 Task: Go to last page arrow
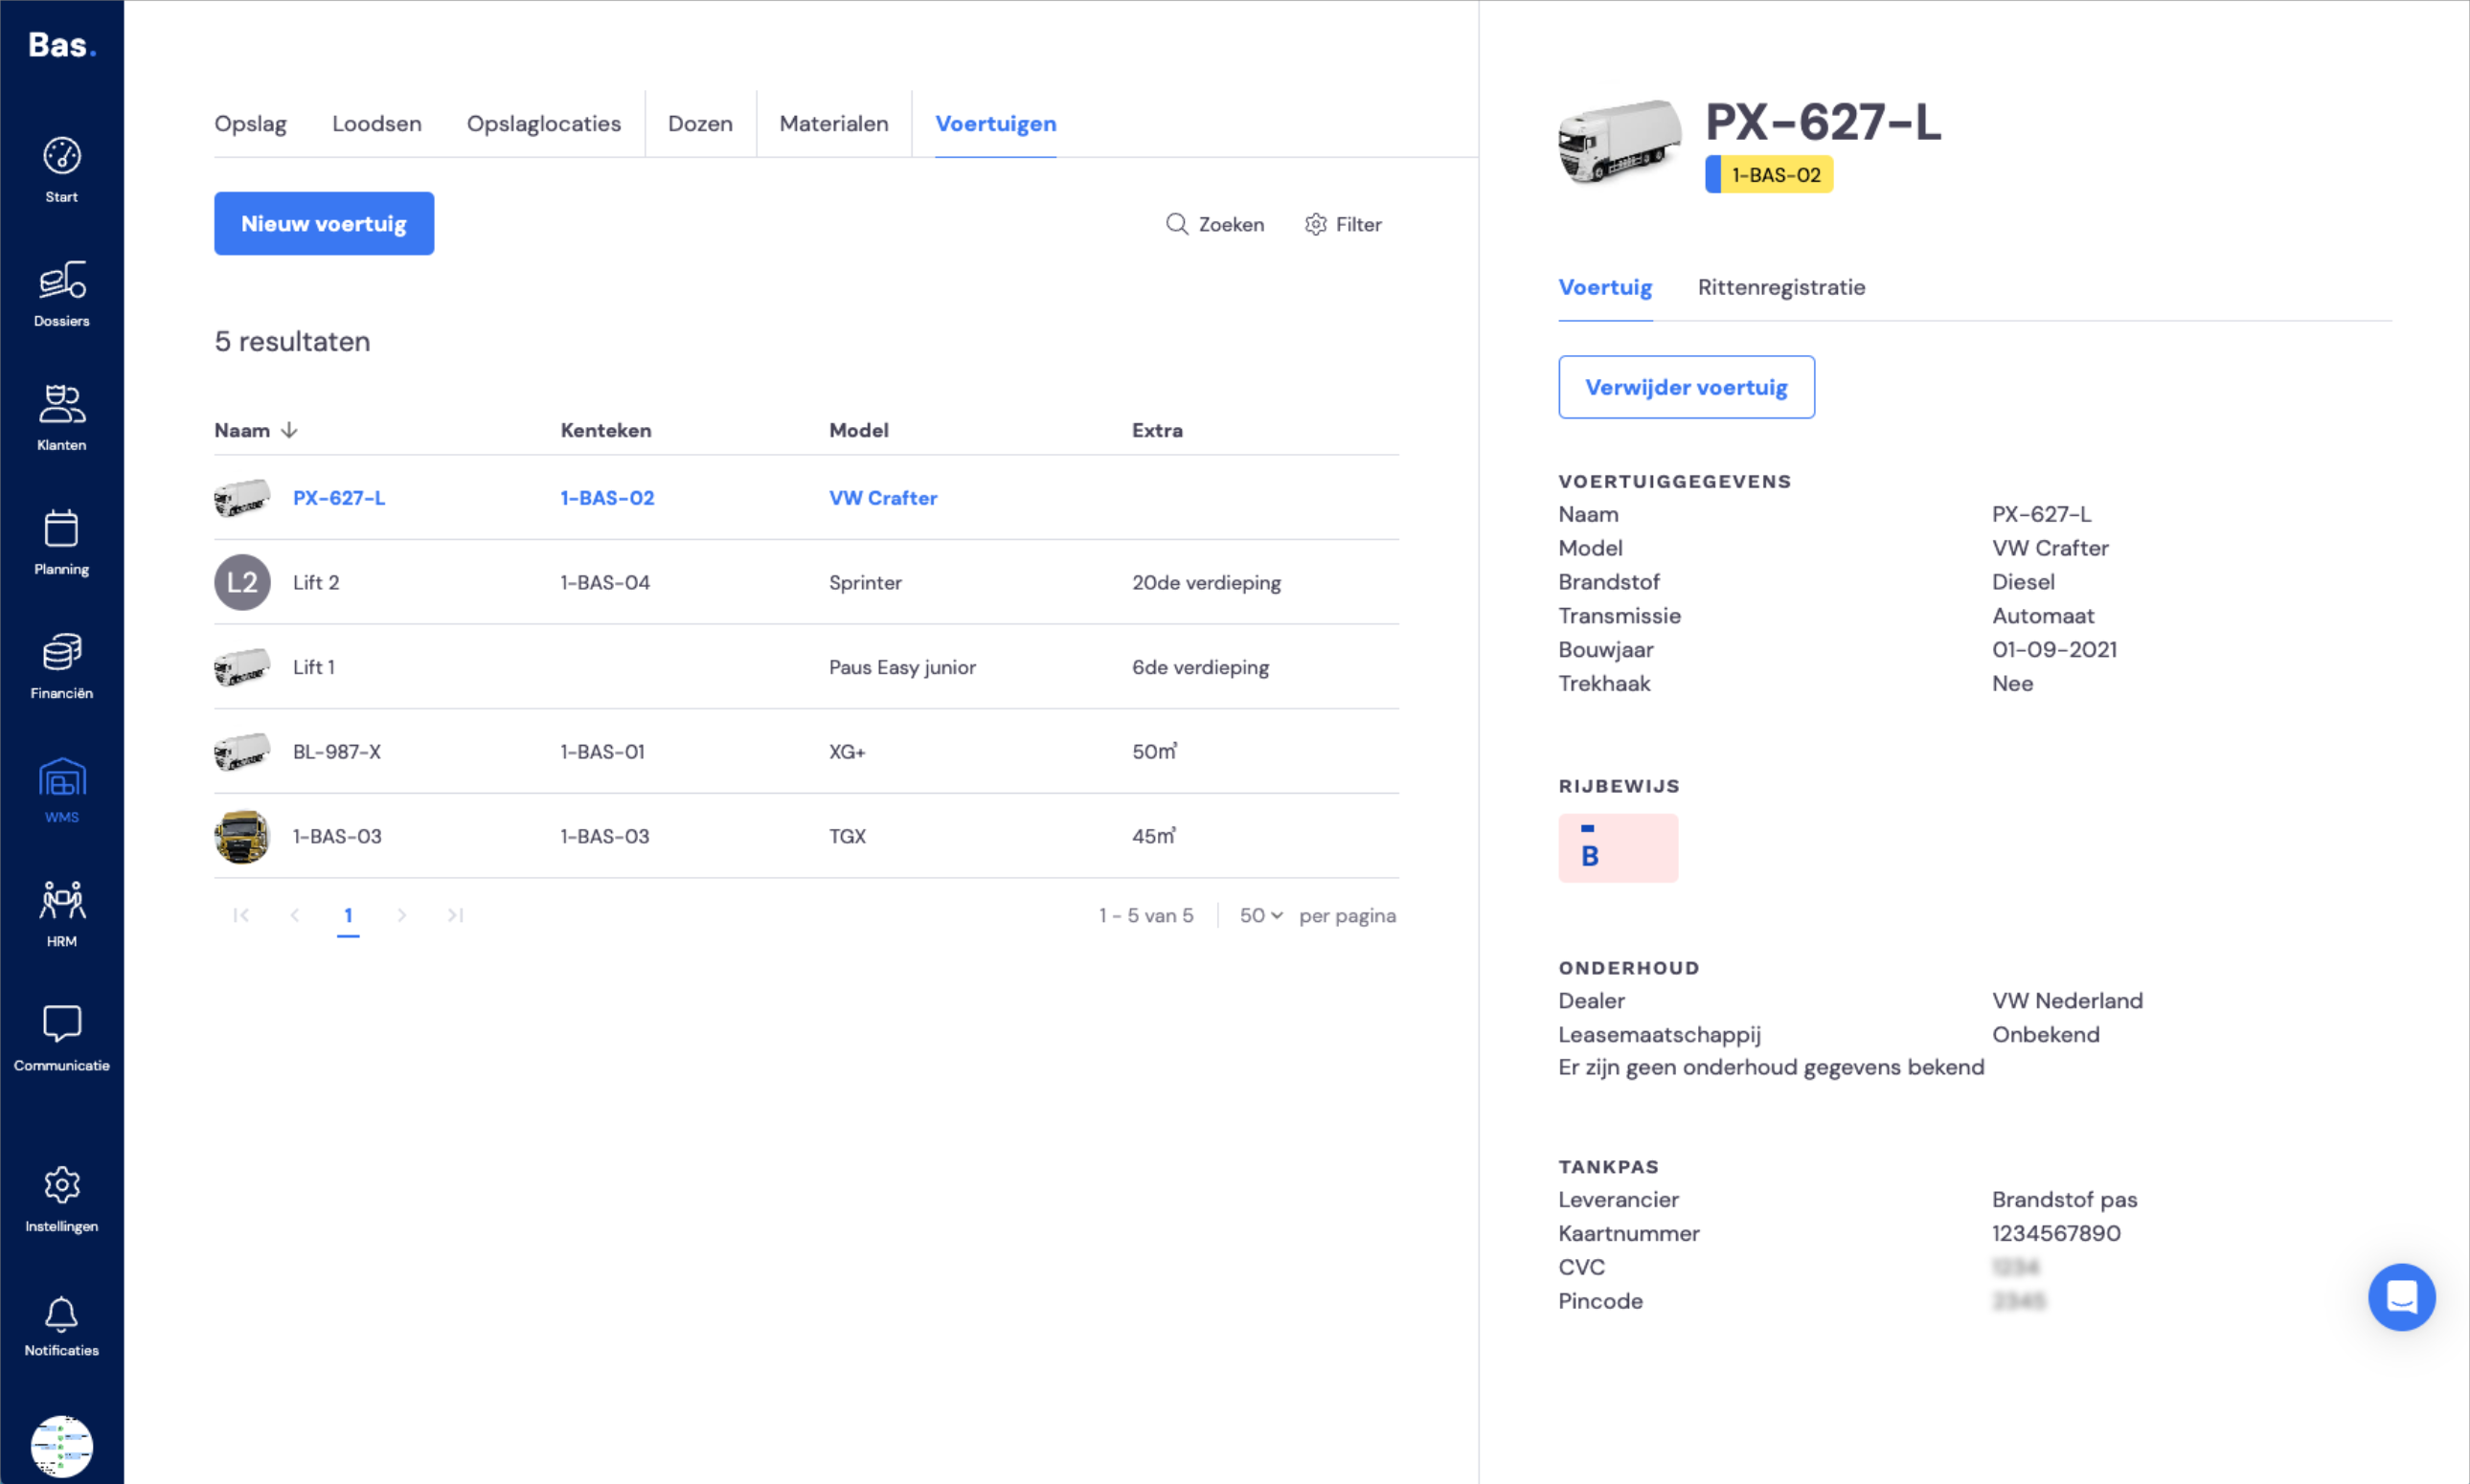coord(455,915)
